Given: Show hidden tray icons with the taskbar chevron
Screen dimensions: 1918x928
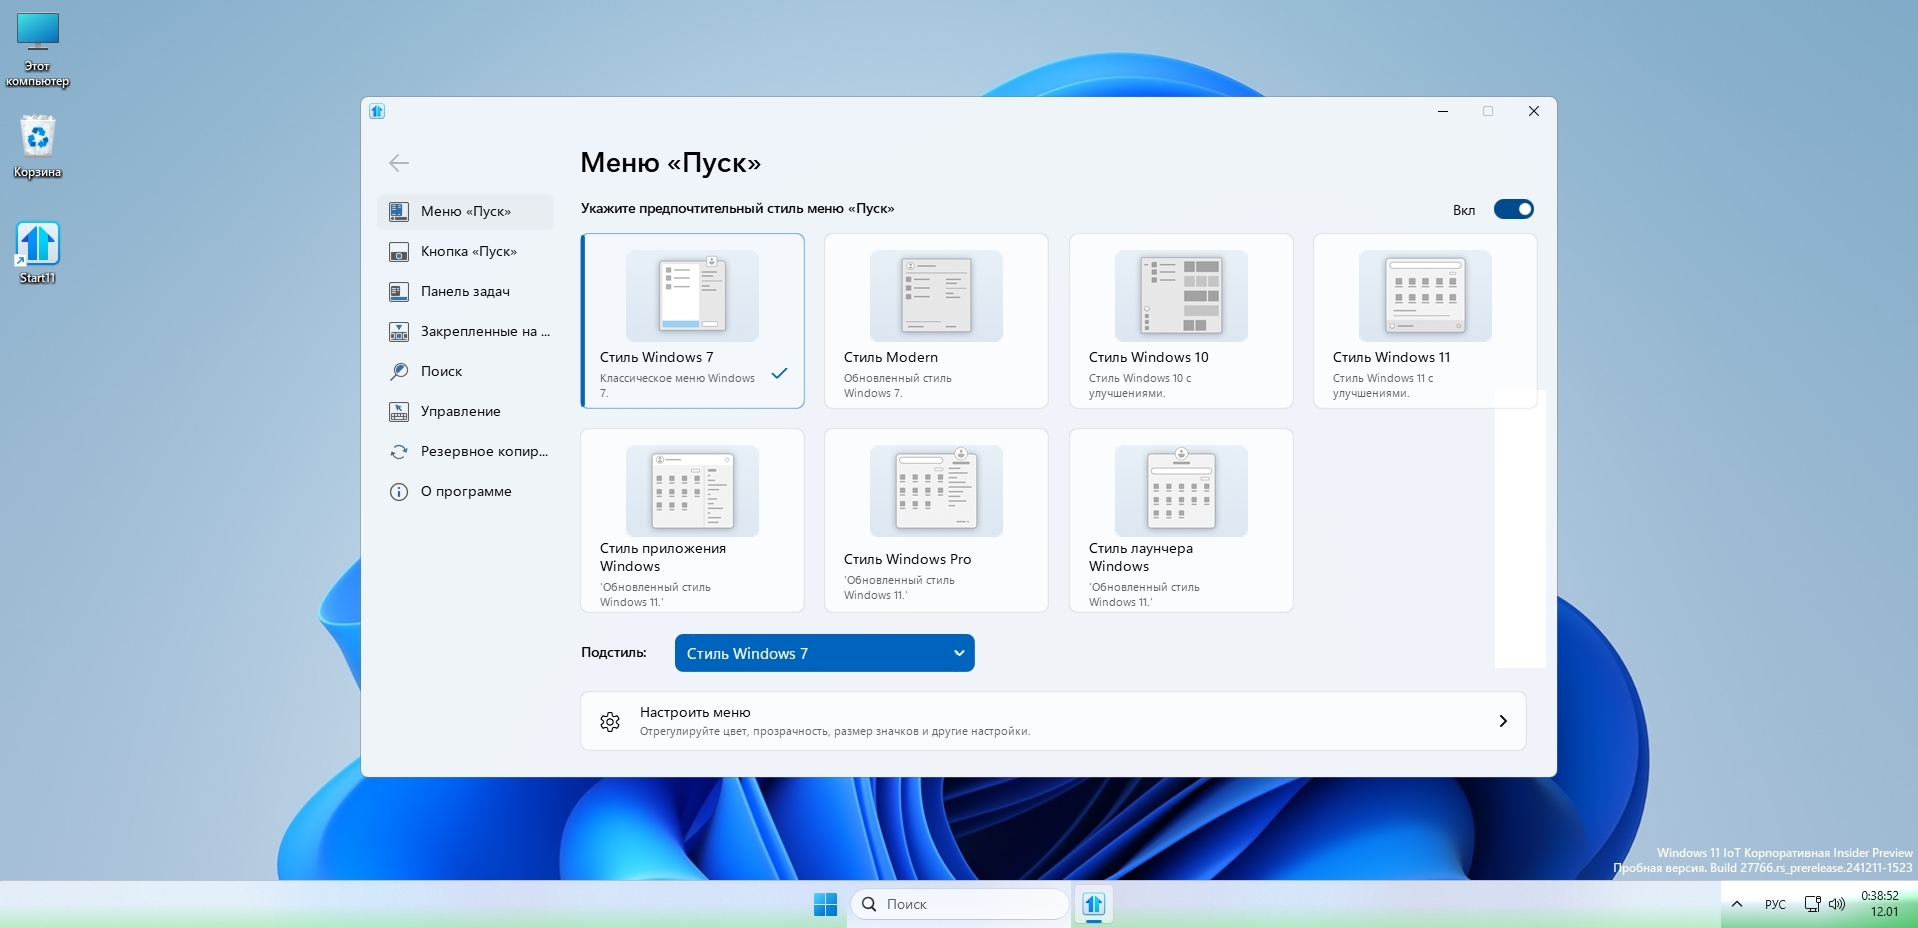Looking at the screenshot, I should (x=1737, y=904).
